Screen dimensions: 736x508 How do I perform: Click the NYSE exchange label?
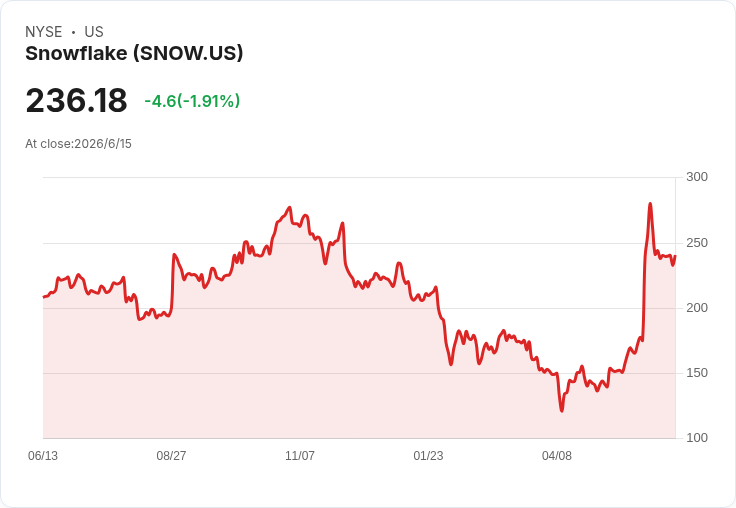[44, 32]
